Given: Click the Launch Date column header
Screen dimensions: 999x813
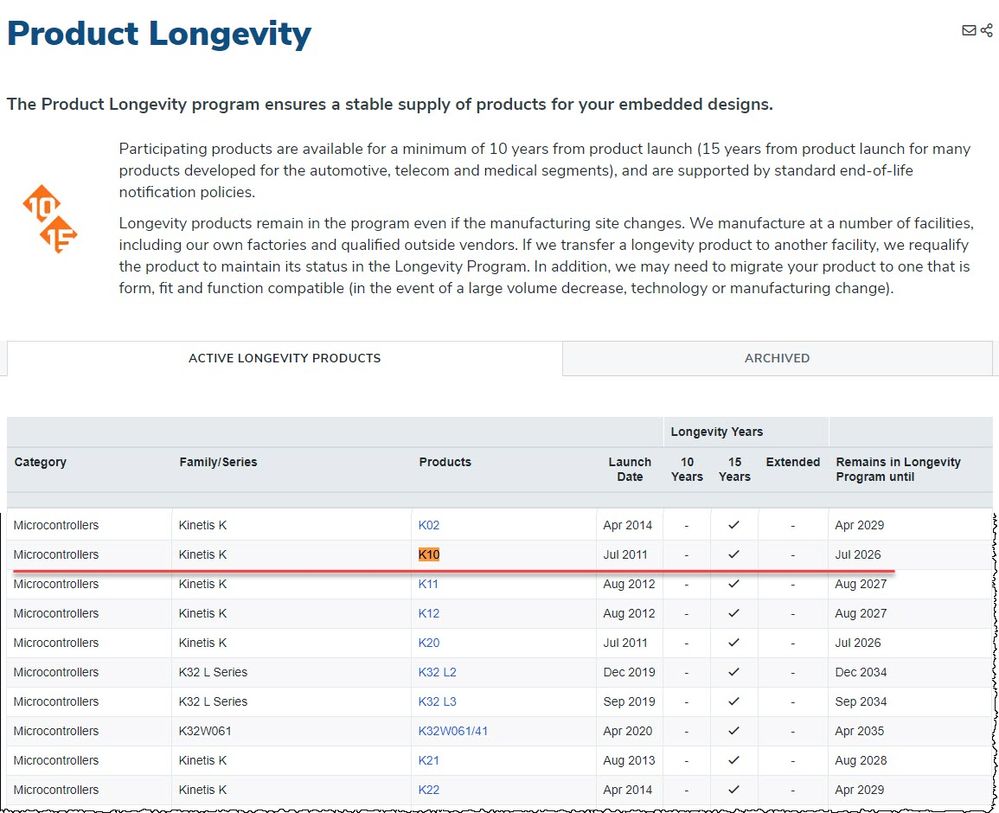Looking at the screenshot, I should 630,469.
